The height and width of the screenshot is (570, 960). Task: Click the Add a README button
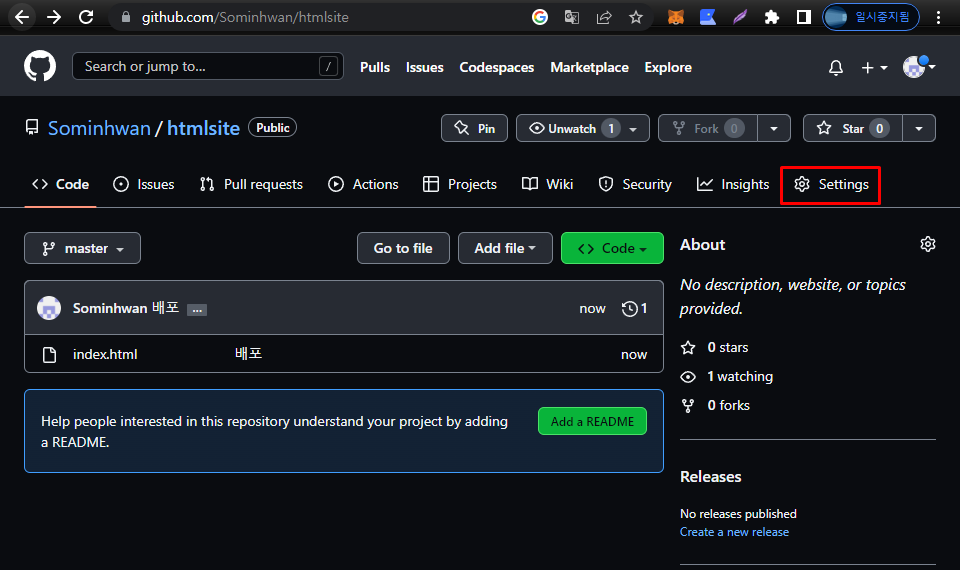(x=592, y=421)
